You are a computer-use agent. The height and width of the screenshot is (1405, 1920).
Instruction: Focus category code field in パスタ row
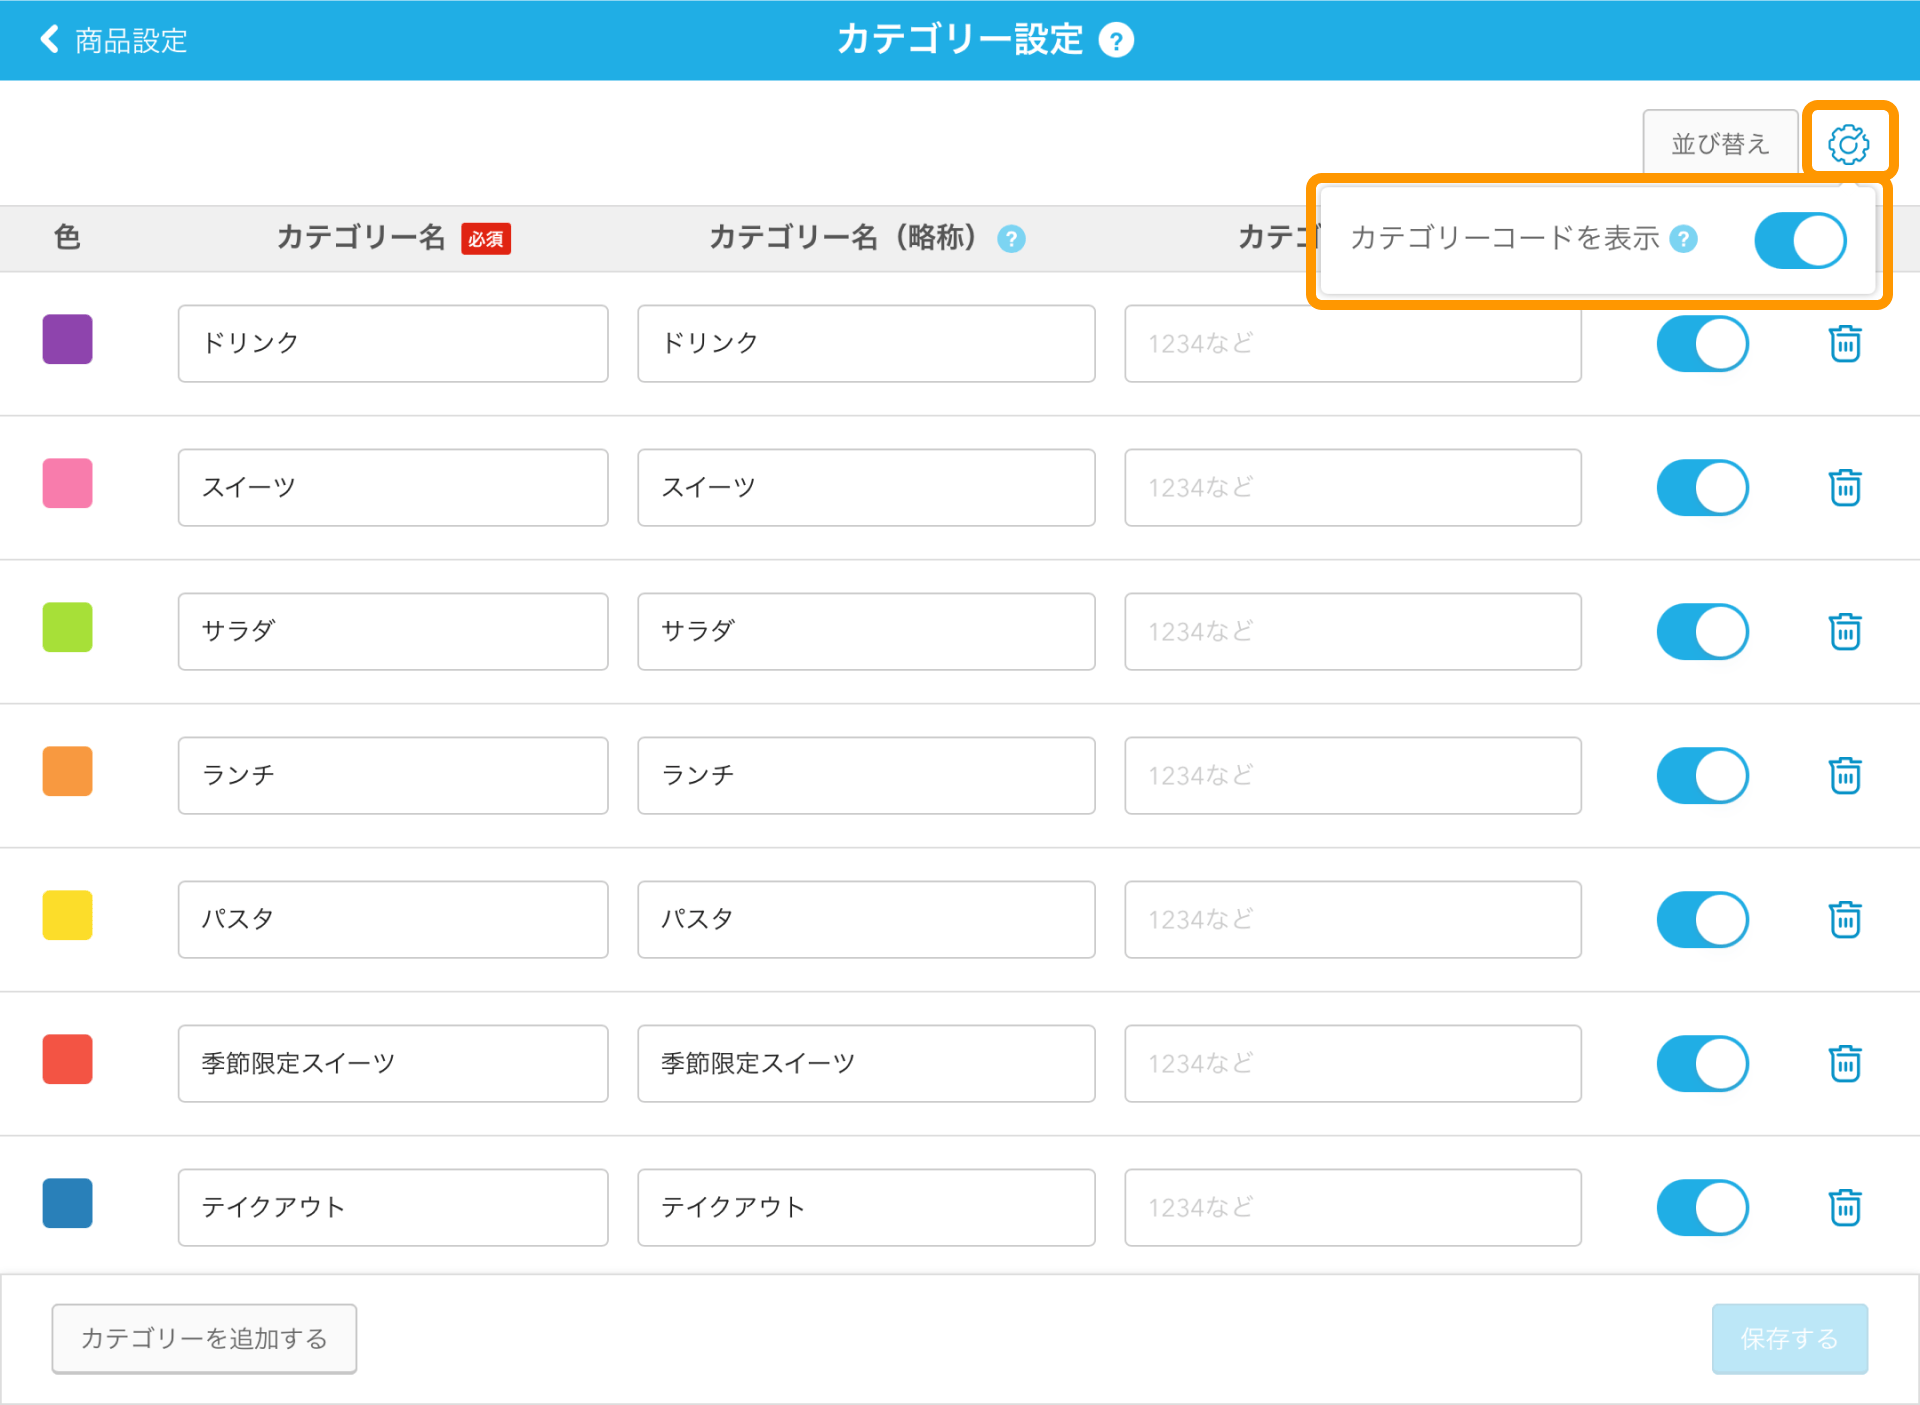pos(1353,919)
